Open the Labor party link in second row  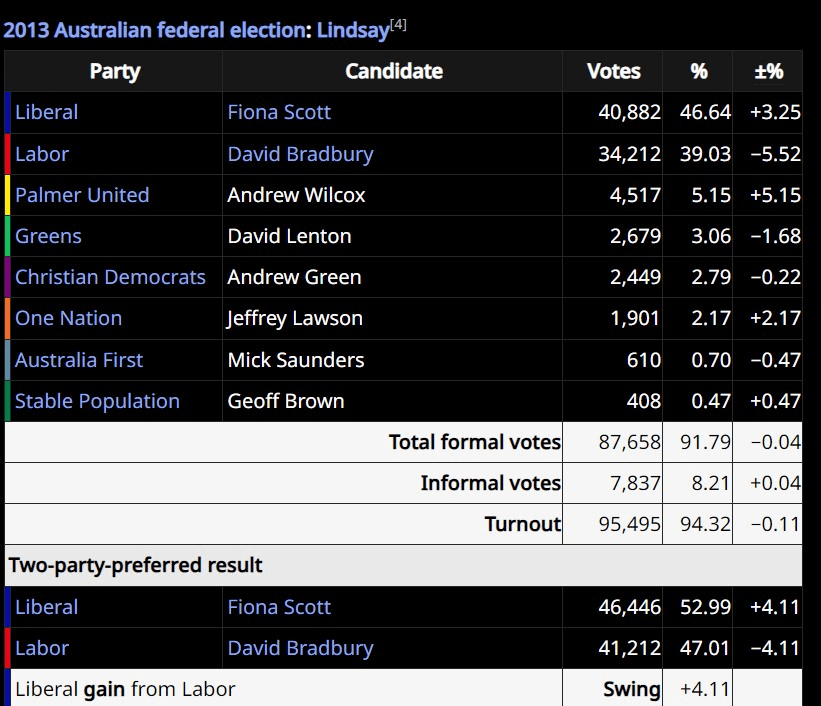click(42, 154)
